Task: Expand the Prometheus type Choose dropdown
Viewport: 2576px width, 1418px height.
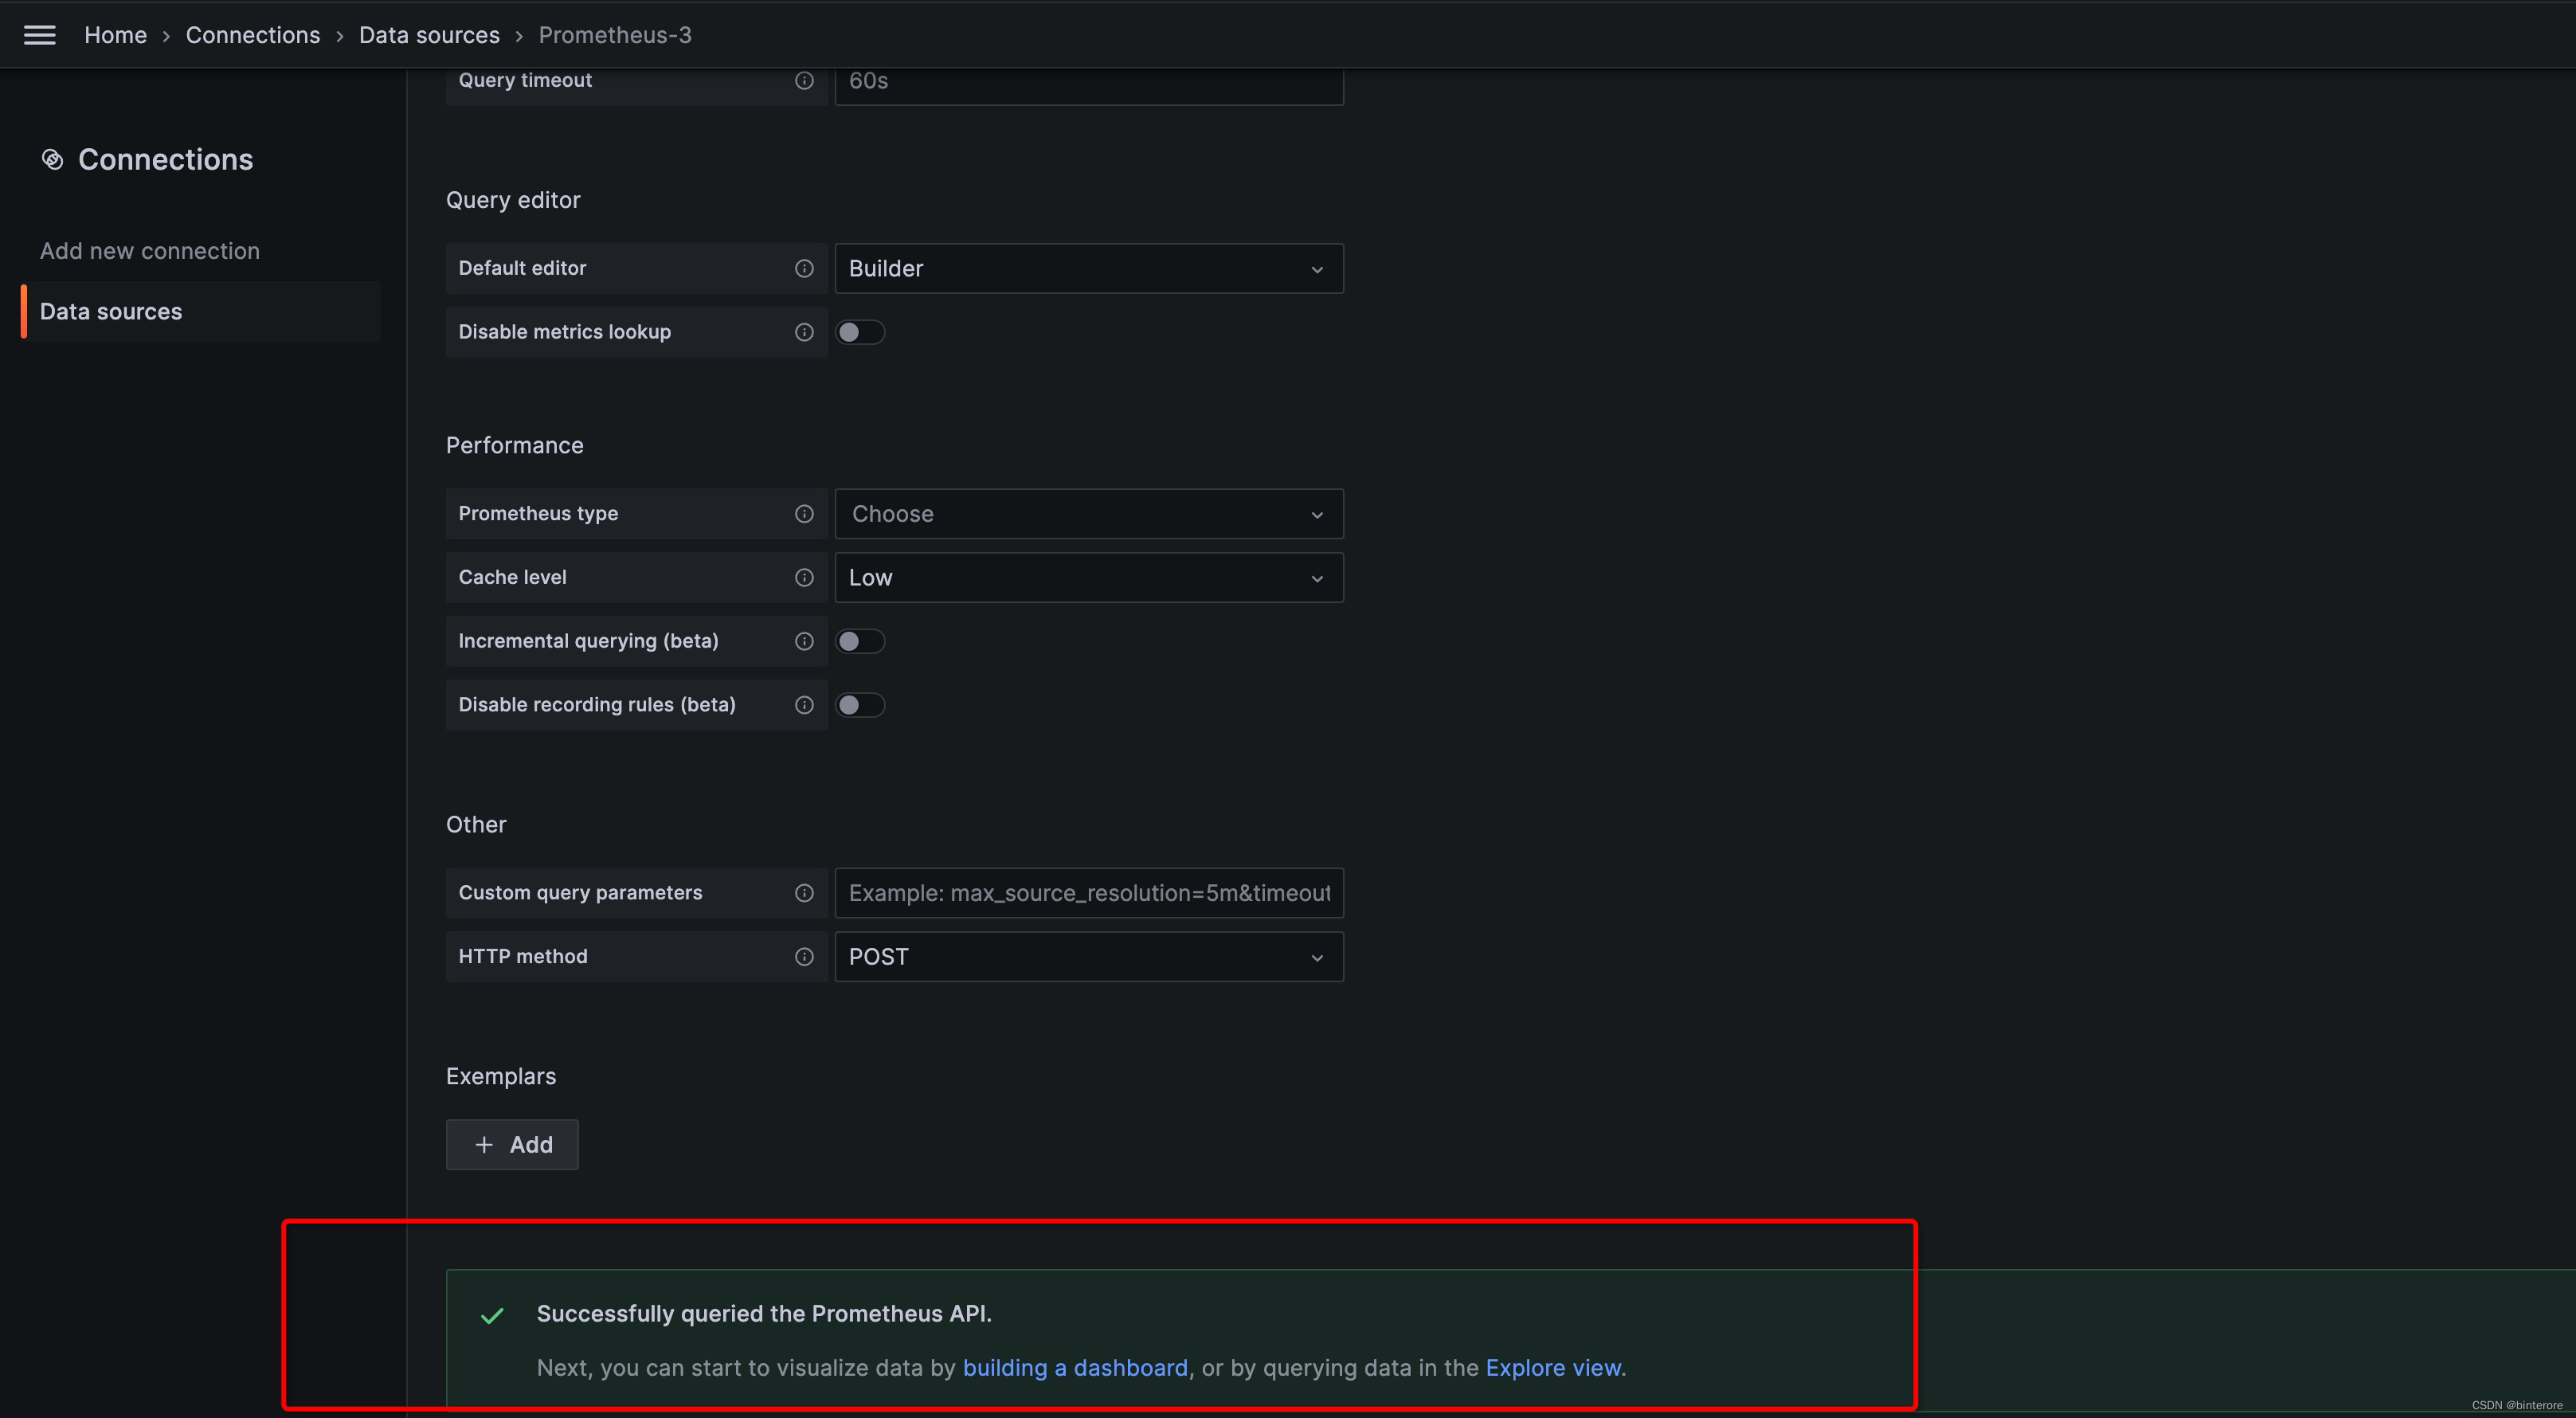Action: click(x=1088, y=514)
